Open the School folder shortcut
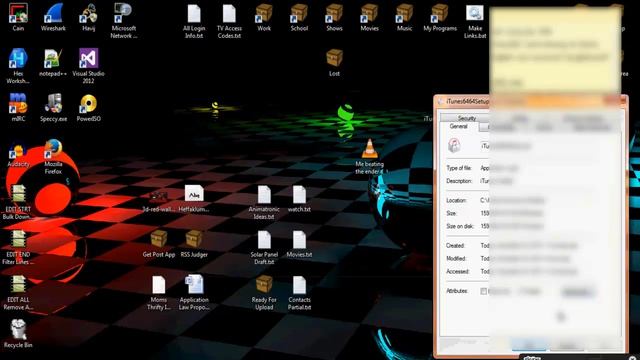This screenshot has height=360, width=640. 299,17
